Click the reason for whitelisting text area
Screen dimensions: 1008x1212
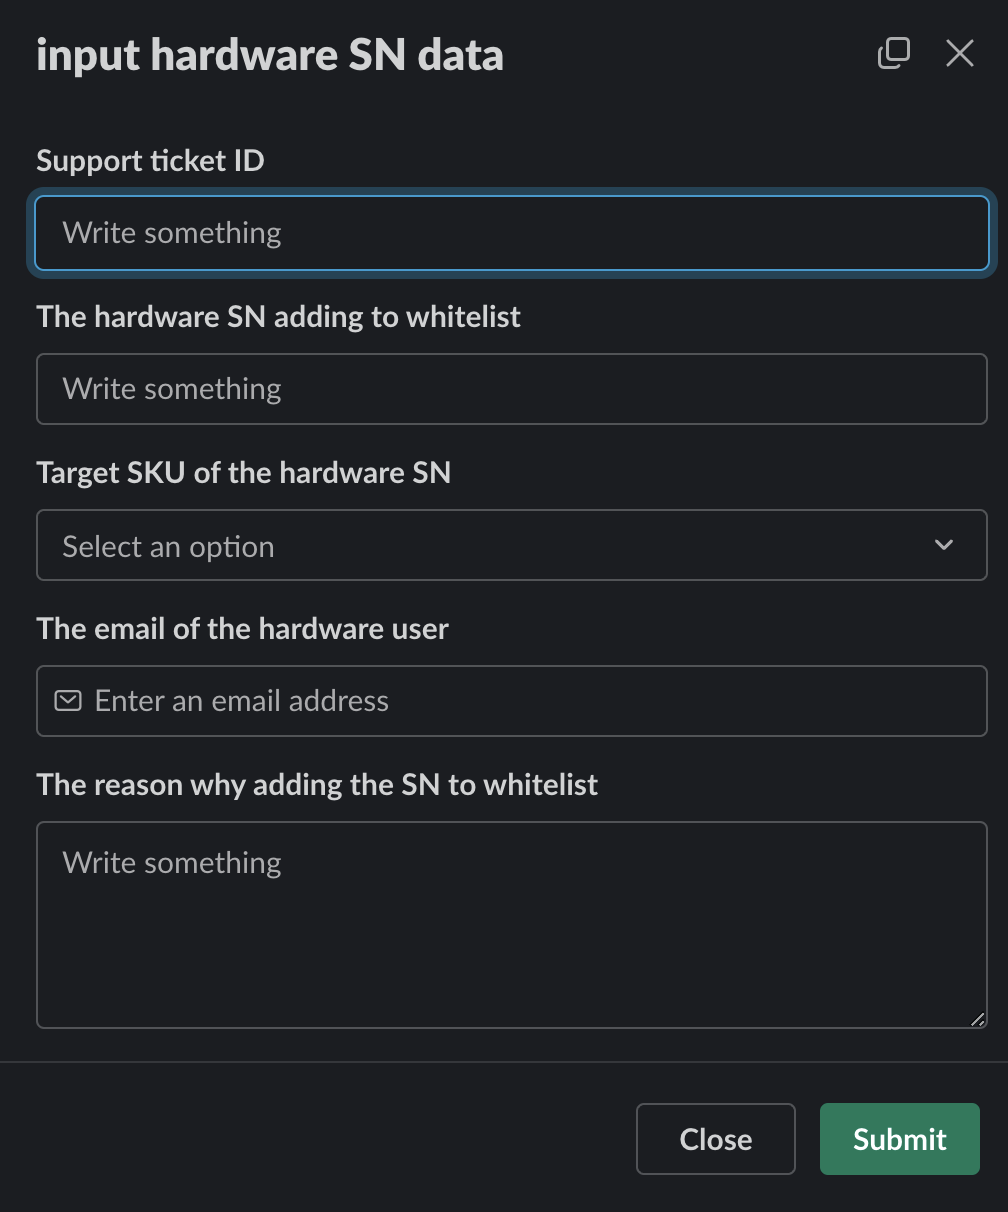click(512, 925)
